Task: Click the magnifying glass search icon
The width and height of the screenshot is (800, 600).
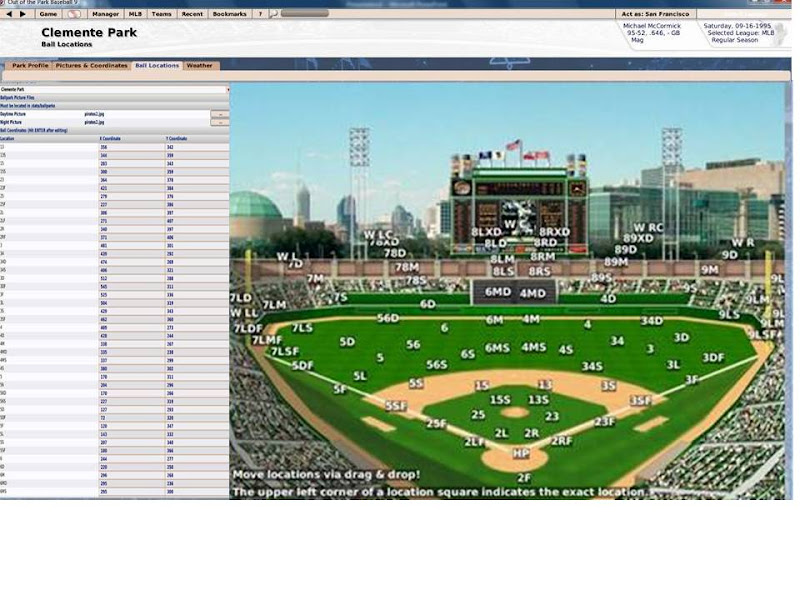Action: click(x=273, y=14)
